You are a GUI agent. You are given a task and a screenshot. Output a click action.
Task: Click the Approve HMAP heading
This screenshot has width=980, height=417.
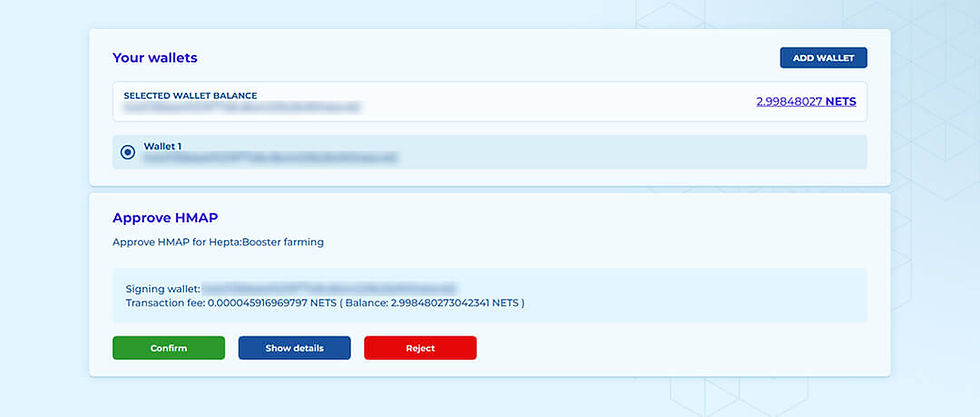tap(165, 218)
